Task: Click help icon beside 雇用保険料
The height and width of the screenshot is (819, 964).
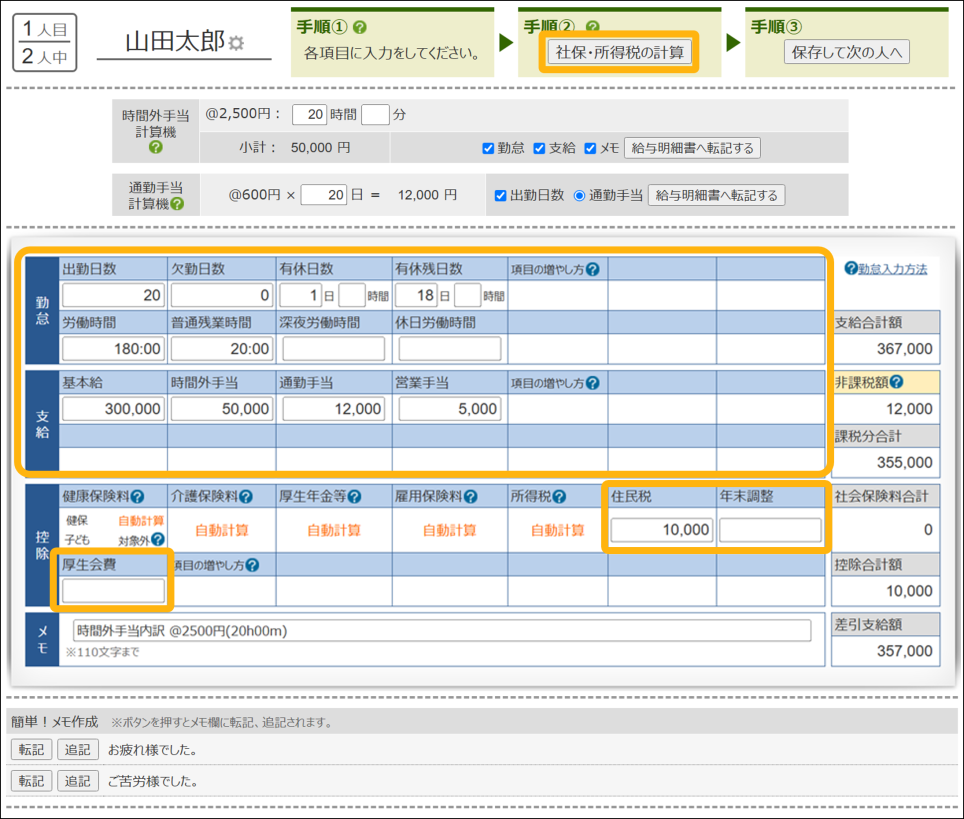Action: [473, 496]
